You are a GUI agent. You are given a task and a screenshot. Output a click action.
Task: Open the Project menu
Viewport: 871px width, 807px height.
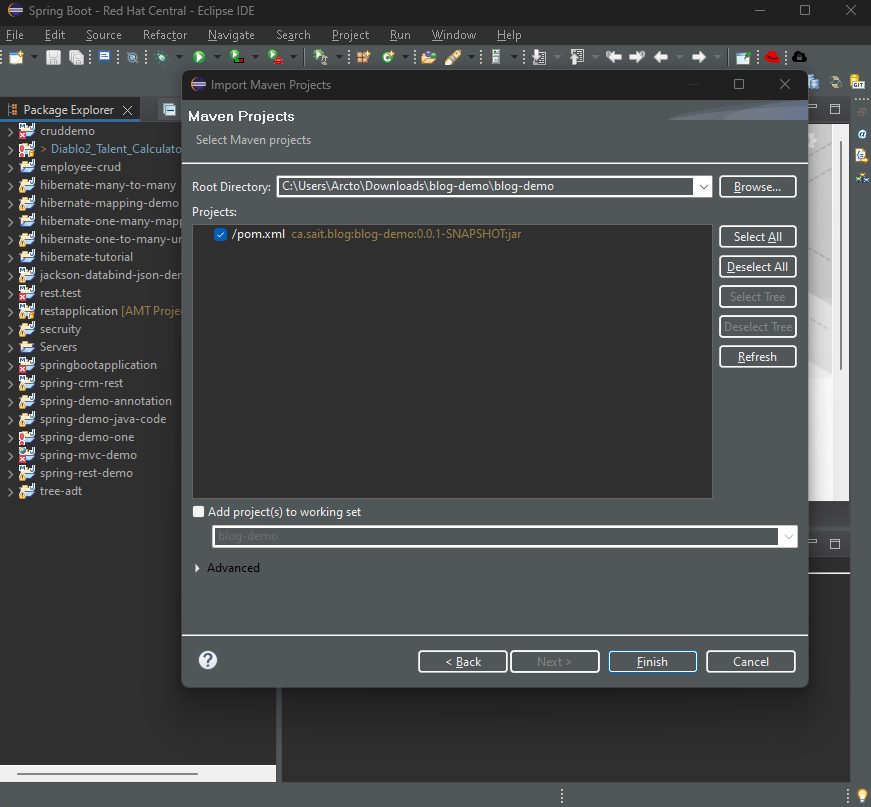(x=350, y=35)
